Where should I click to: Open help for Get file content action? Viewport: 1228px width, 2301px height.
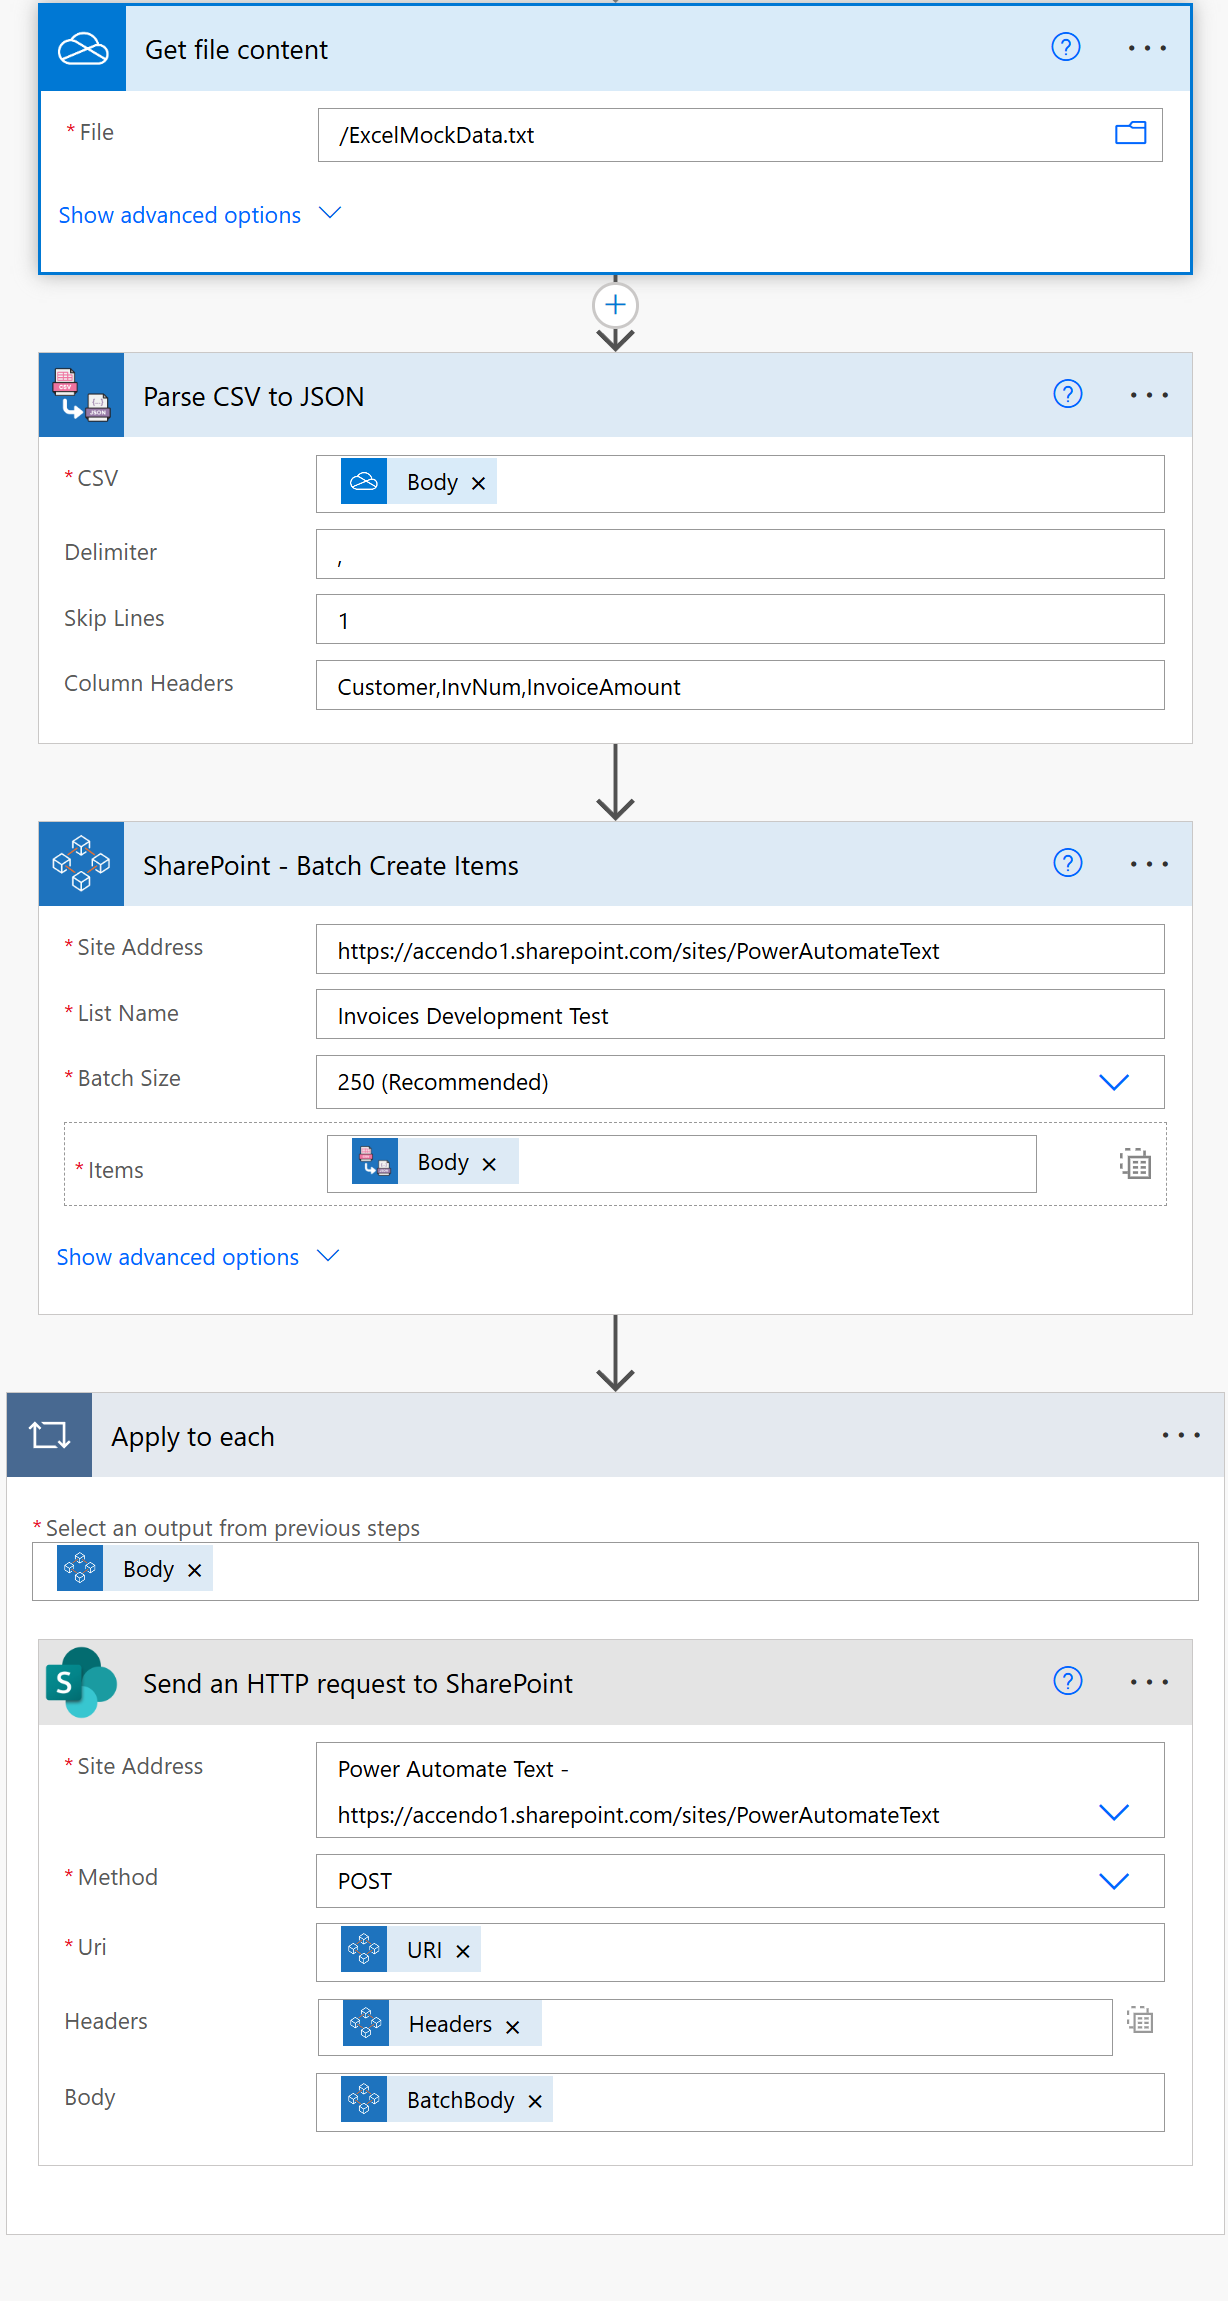click(x=1066, y=47)
